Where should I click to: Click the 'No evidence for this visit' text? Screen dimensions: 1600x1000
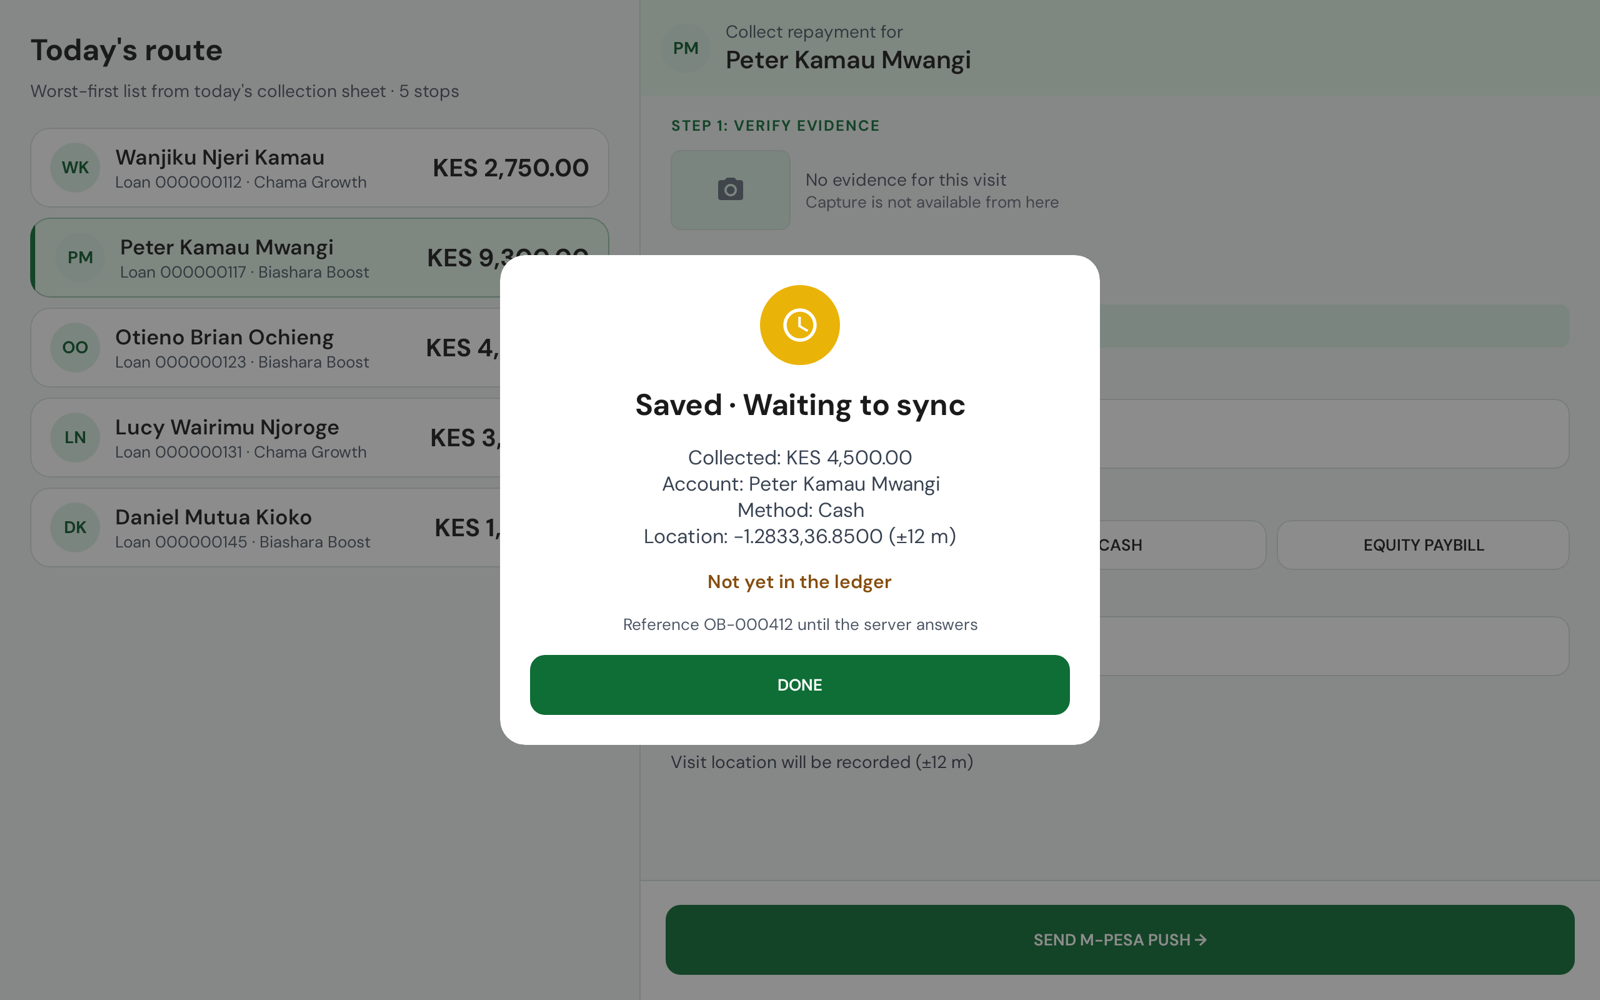(x=906, y=180)
